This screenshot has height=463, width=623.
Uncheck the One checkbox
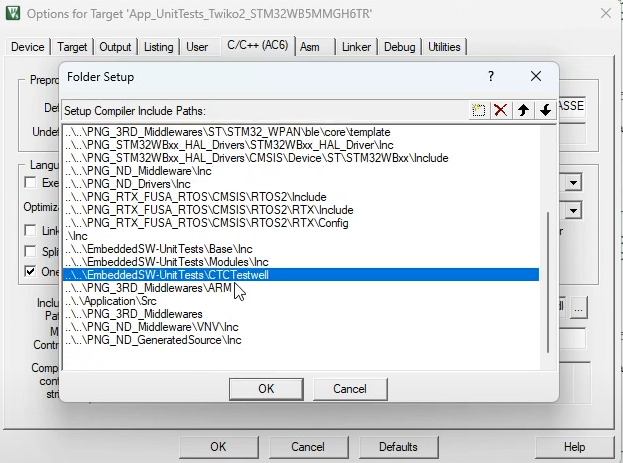point(30,271)
